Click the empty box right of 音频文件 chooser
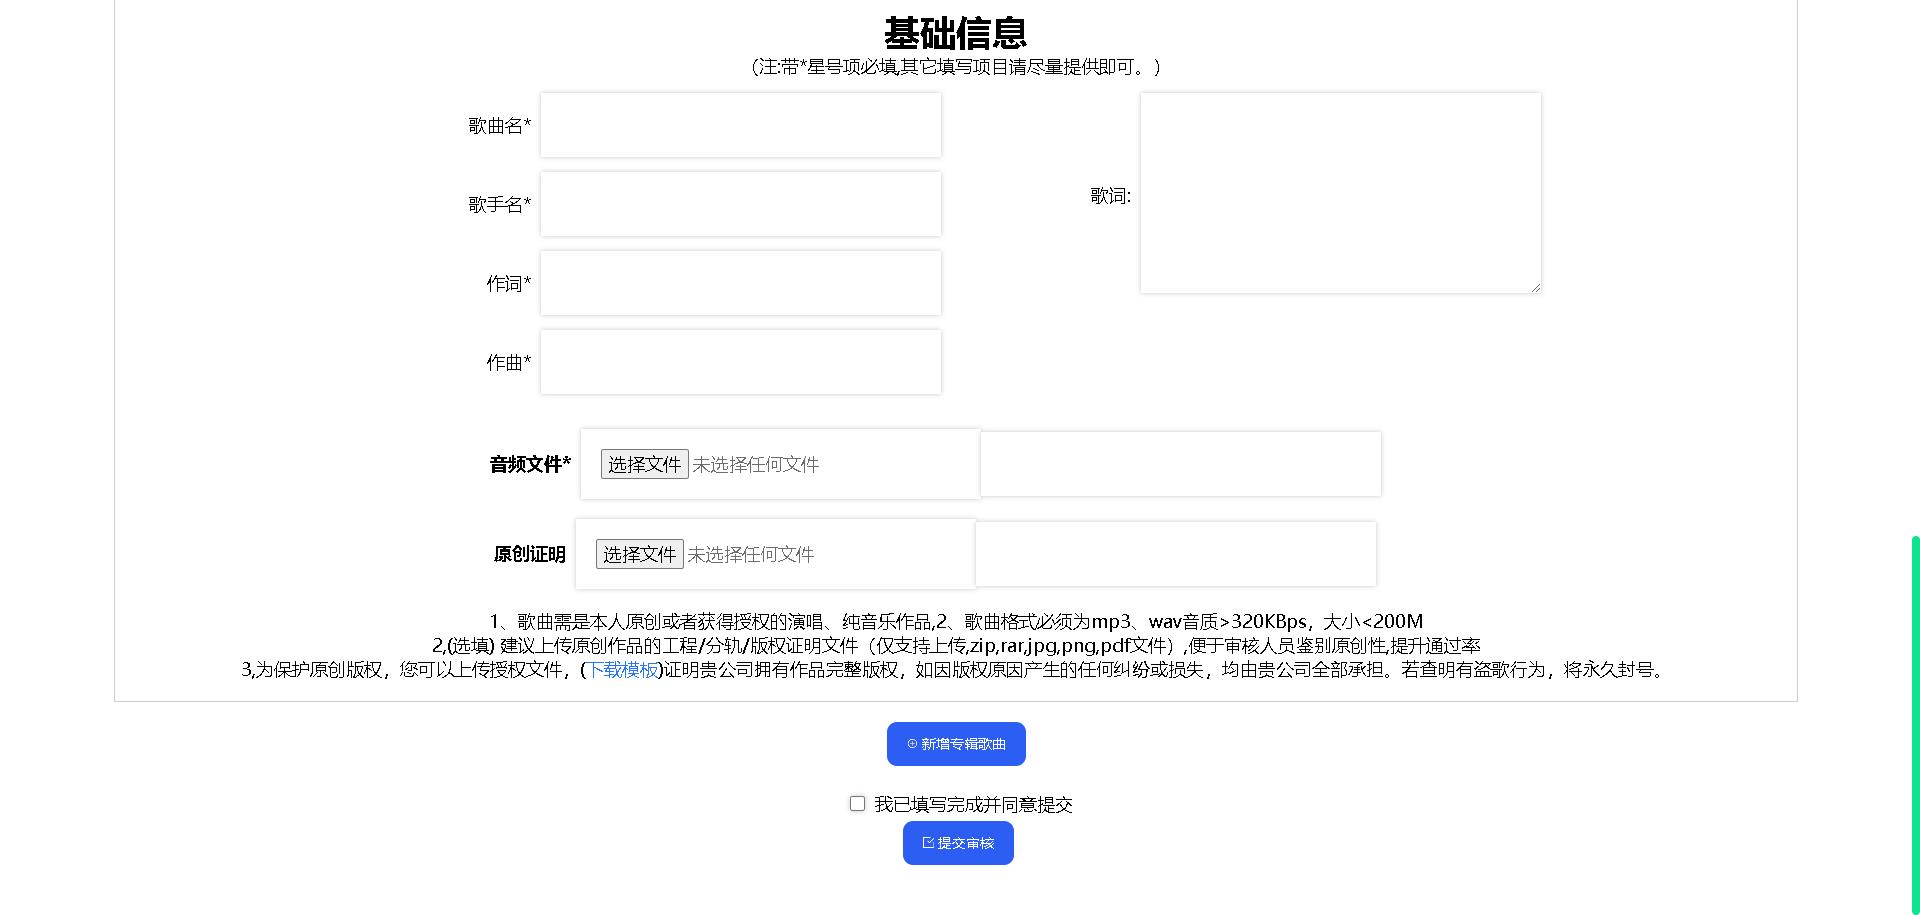The image size is (1920, 915). click(x=1180, y=464)
